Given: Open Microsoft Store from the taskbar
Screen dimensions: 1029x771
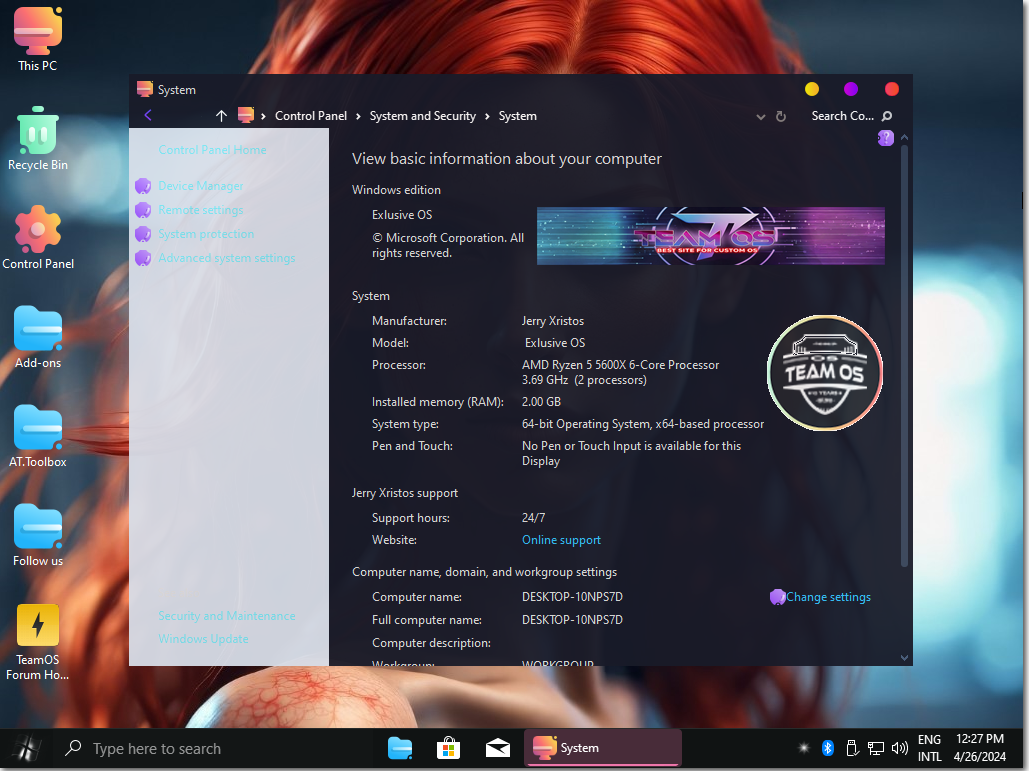Looking at the screenshot, I should 448,748.
